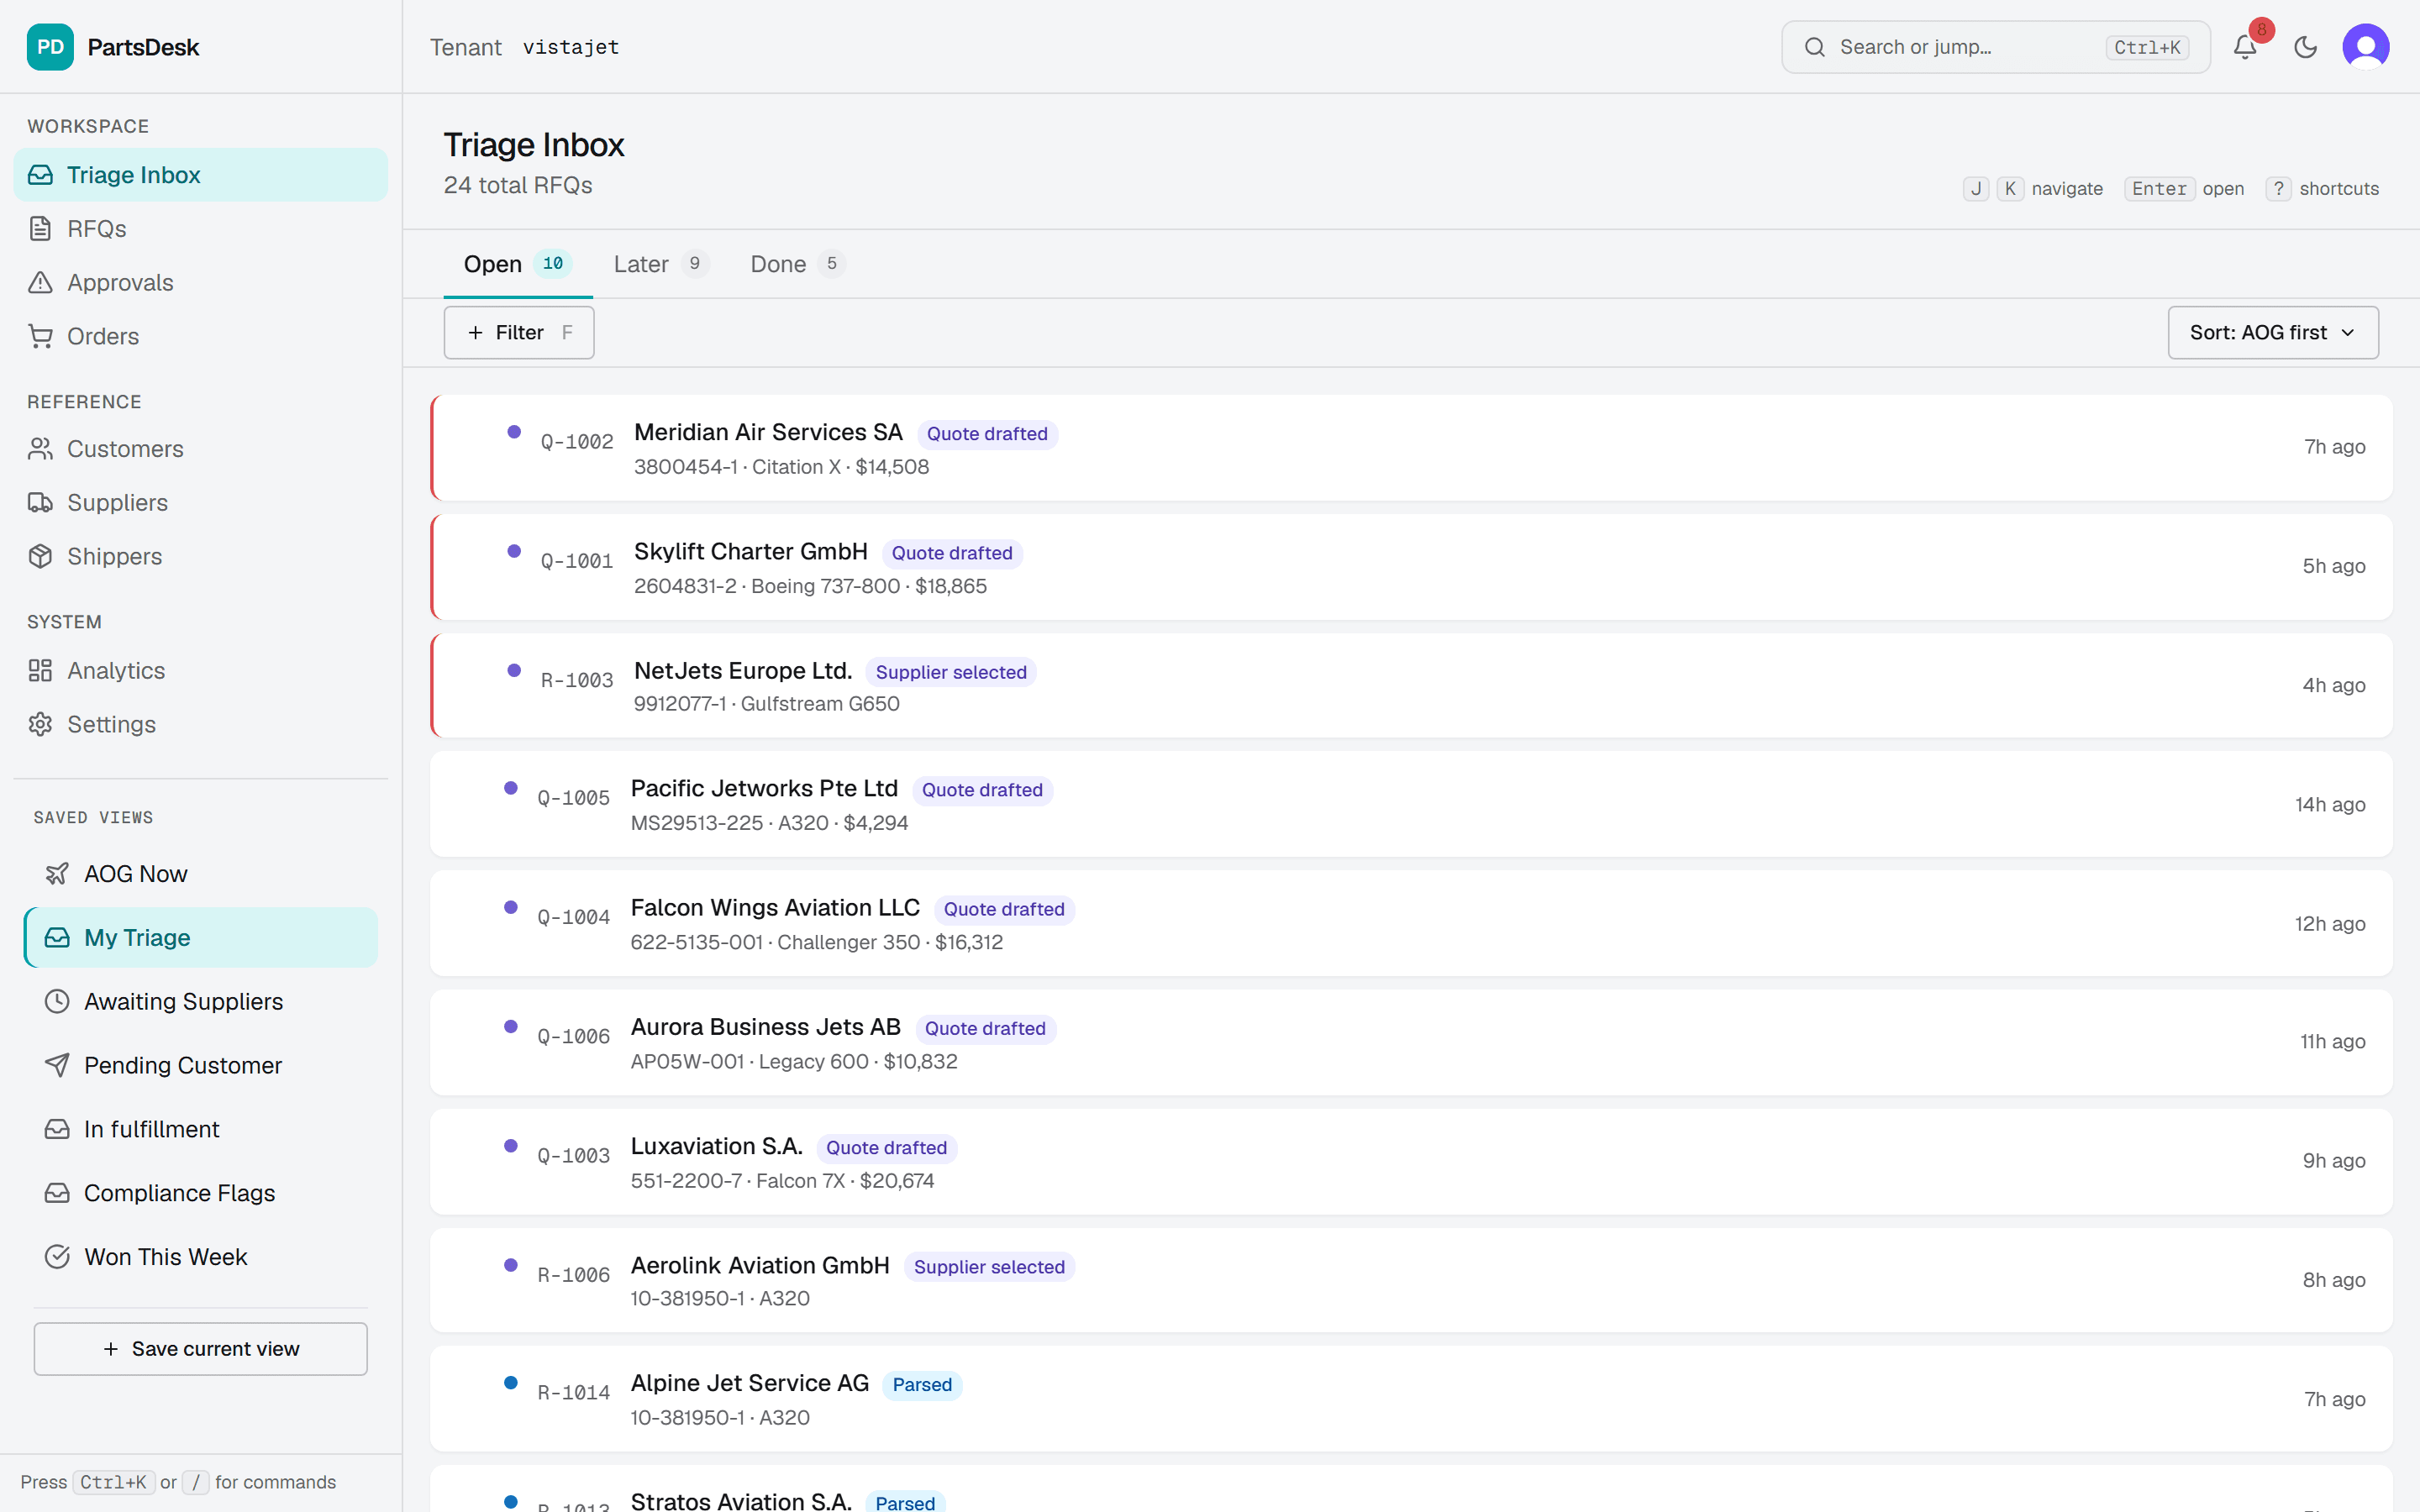Click Parsed badge on Alpine Jet
The height and width of the screenshot is (1512, 2420).
click(x=922, y=1385)
